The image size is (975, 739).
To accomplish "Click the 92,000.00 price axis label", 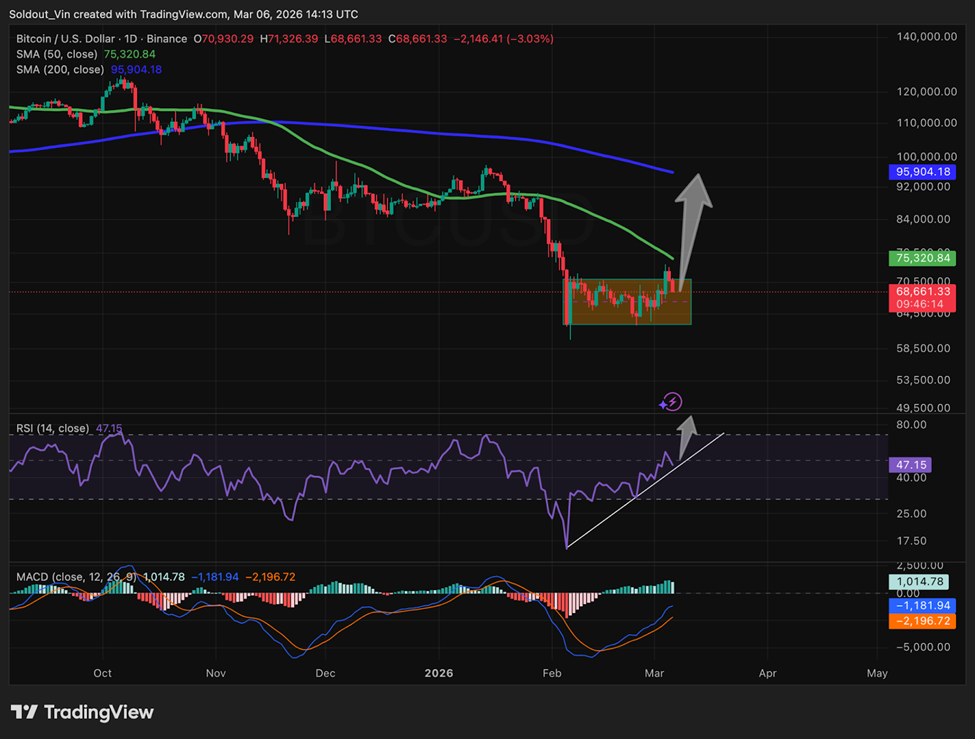I will tap(923, 187).
